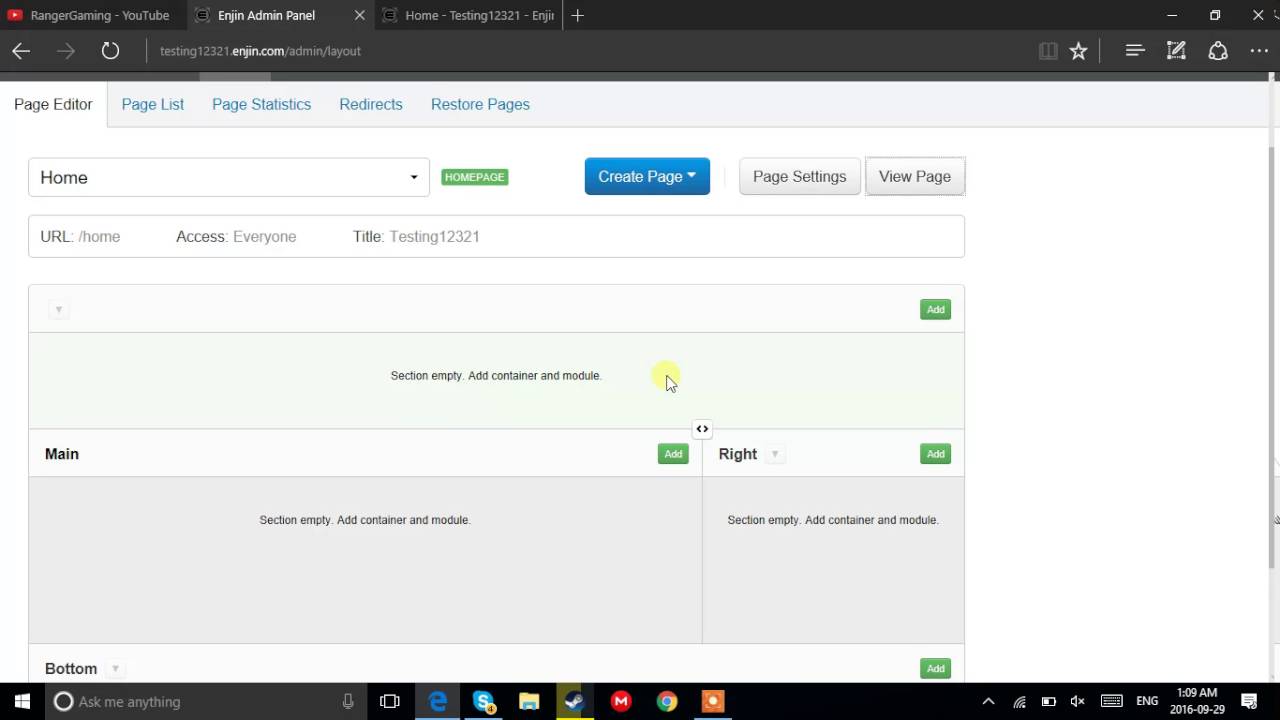Image resolution: width=1280 pixels, height=720 pixels.
Task: Open the orange recorder taskbar icon
Action: coord(713,701)
